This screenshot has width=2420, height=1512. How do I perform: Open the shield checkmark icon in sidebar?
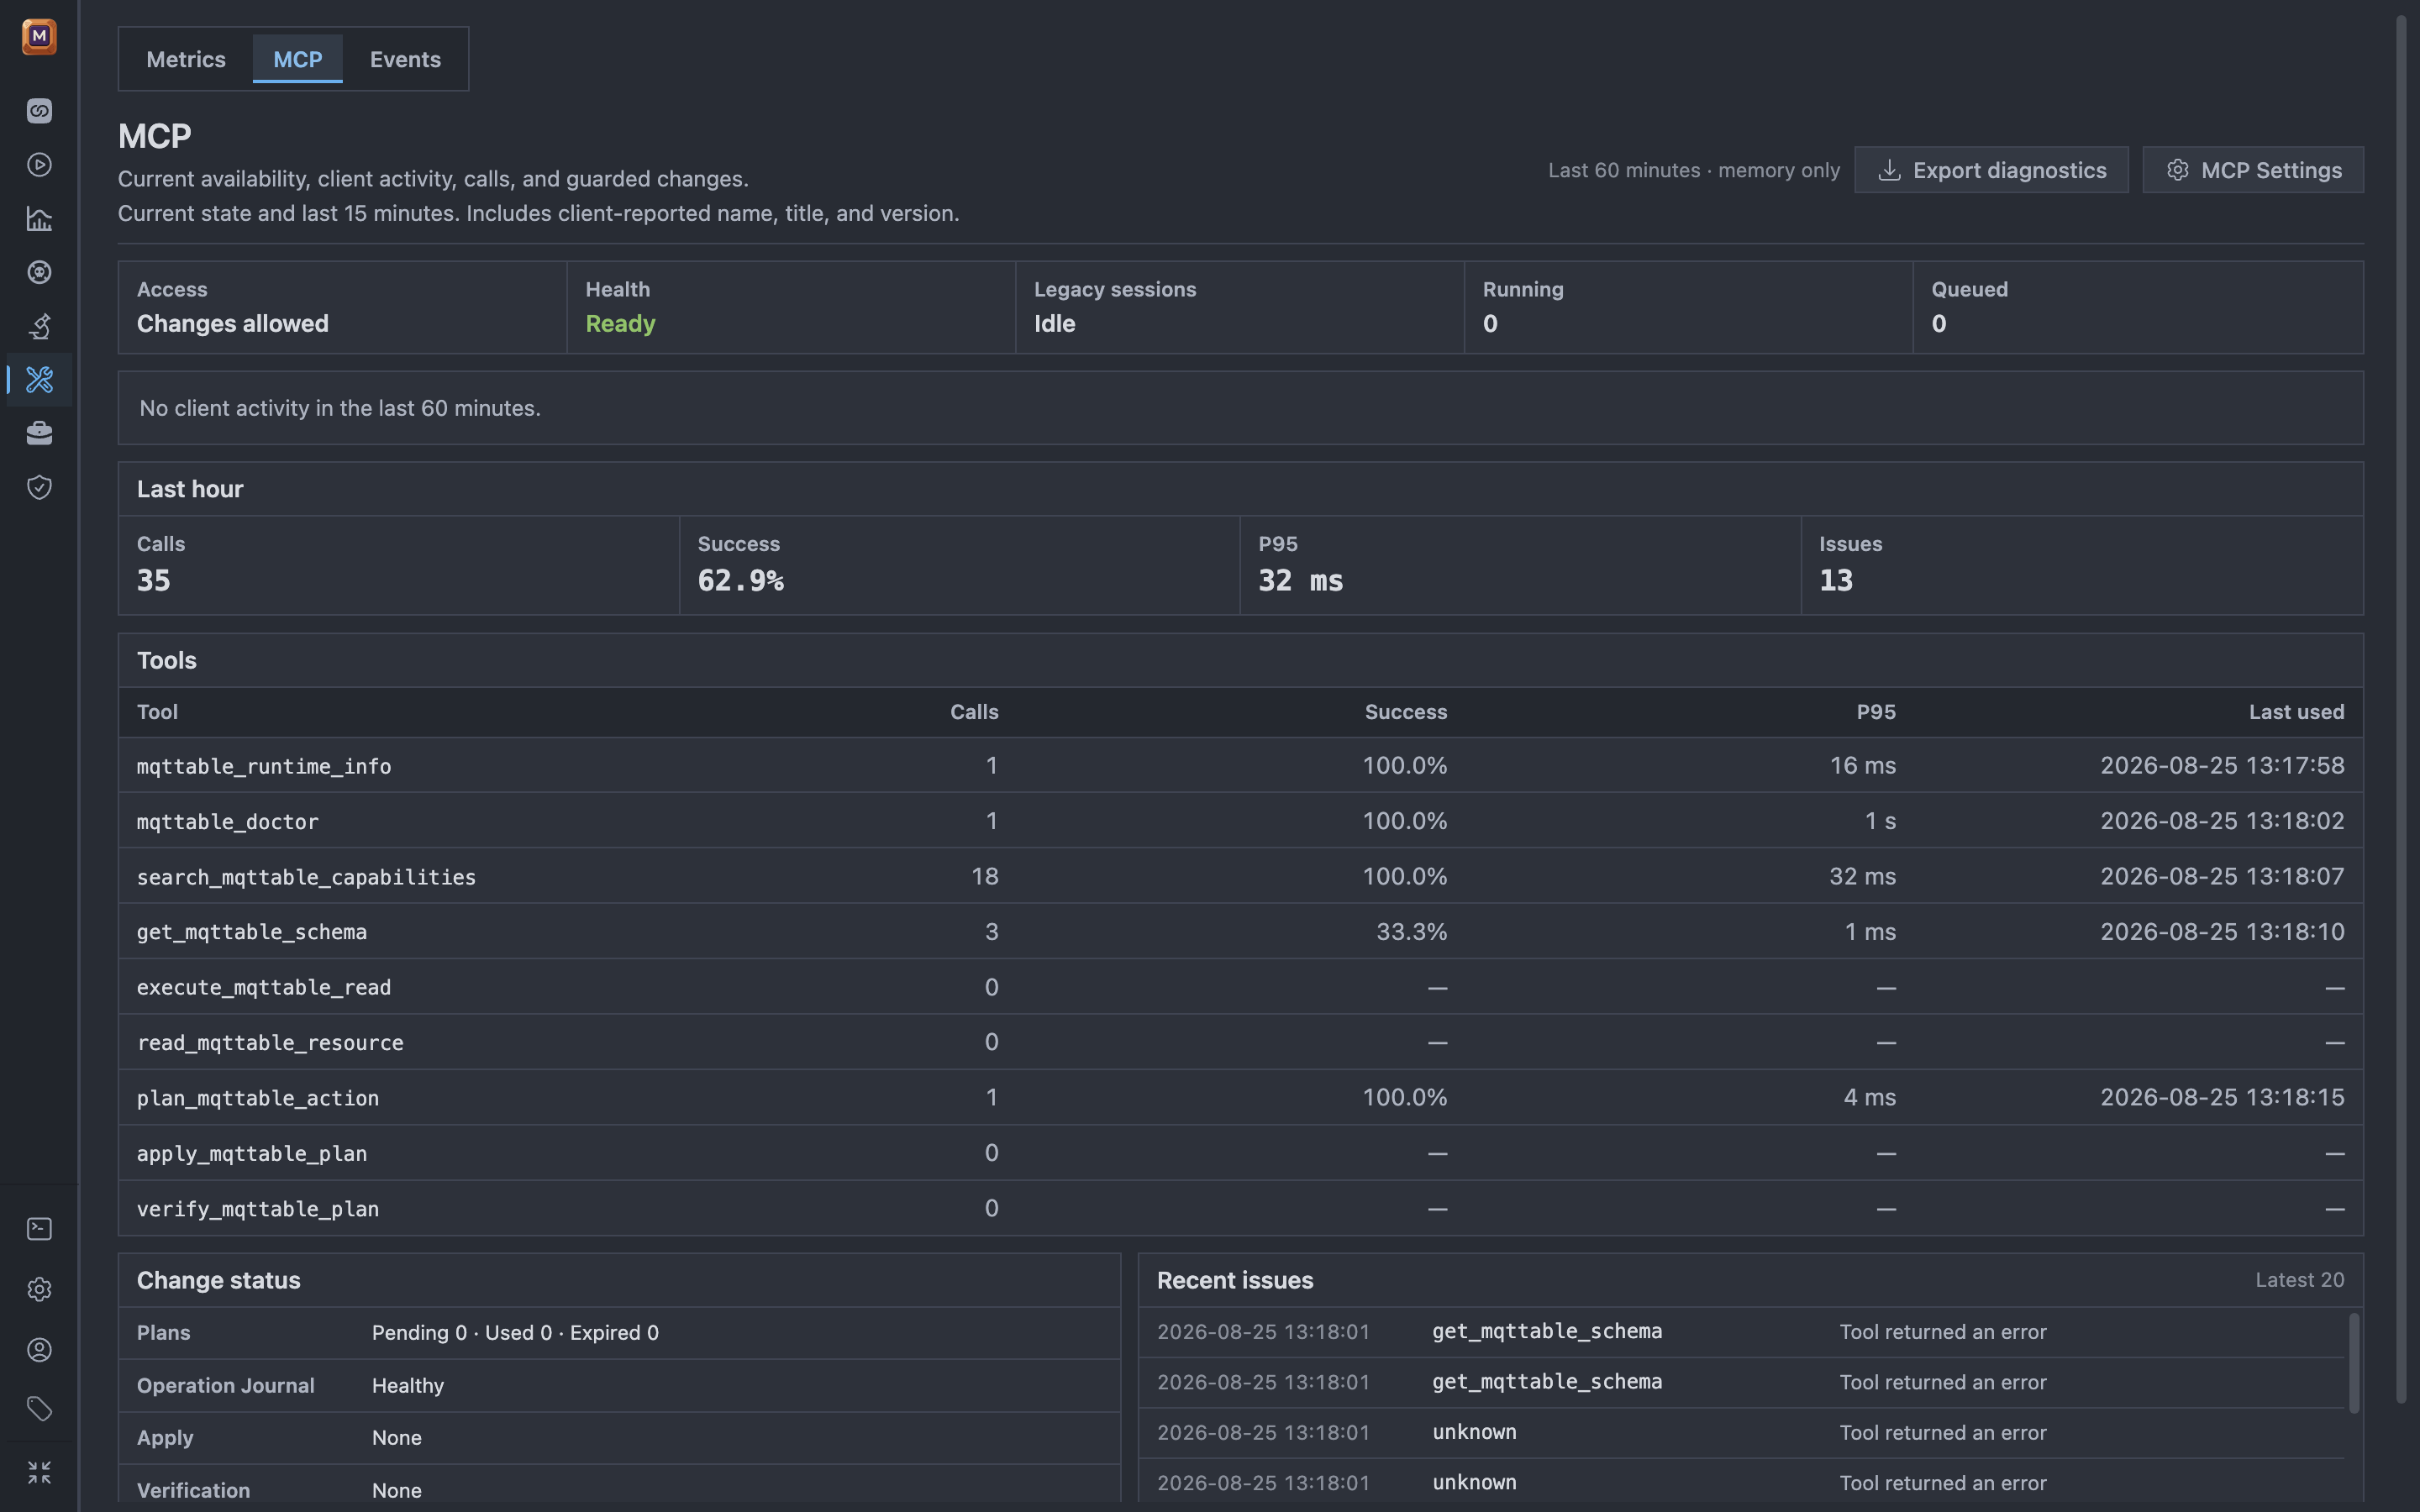39,487
